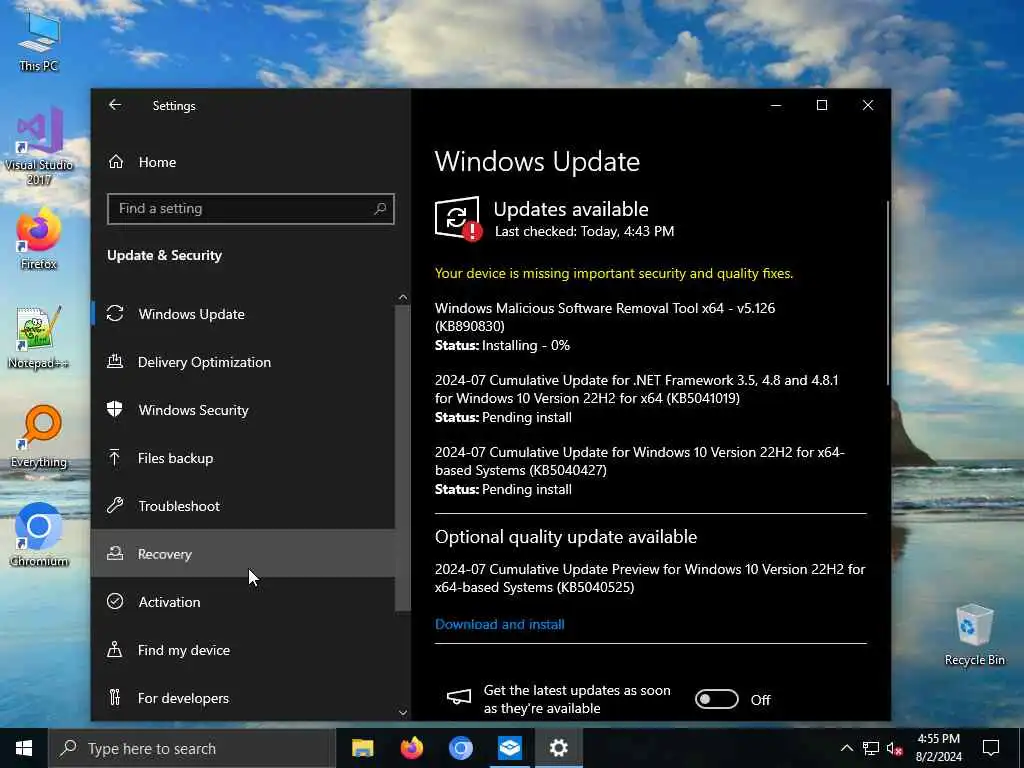Select the Firefox desktop shortcut
Viewport: 1024px width, 768px height.
[39, 238]
